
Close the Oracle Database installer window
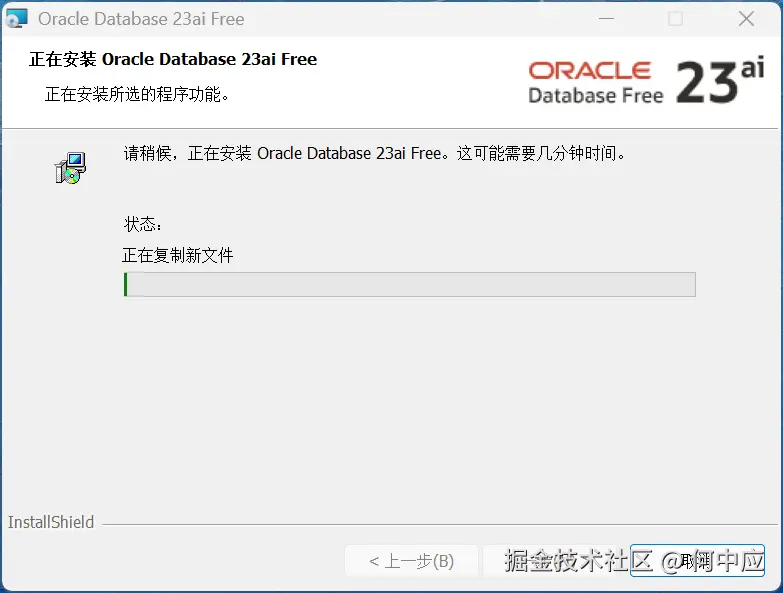746,19
